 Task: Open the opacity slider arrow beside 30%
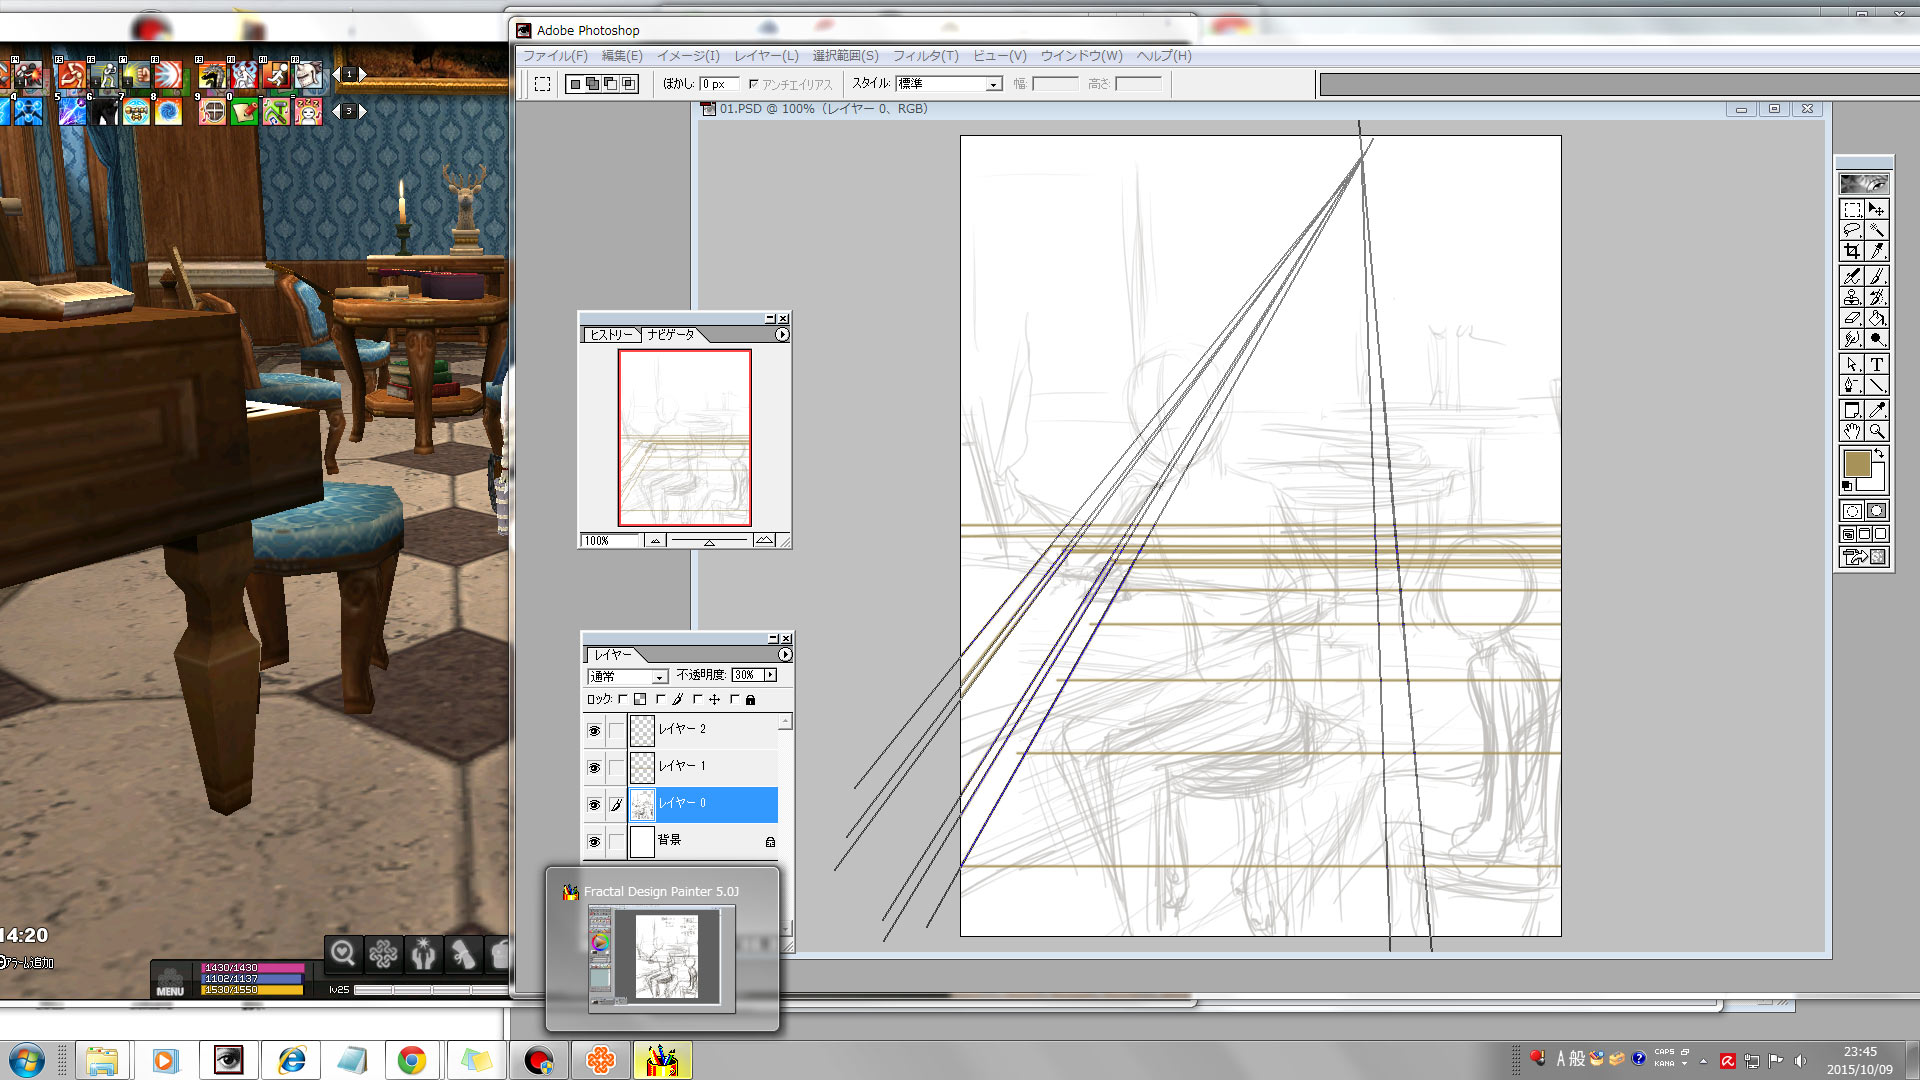coord(770,675)
